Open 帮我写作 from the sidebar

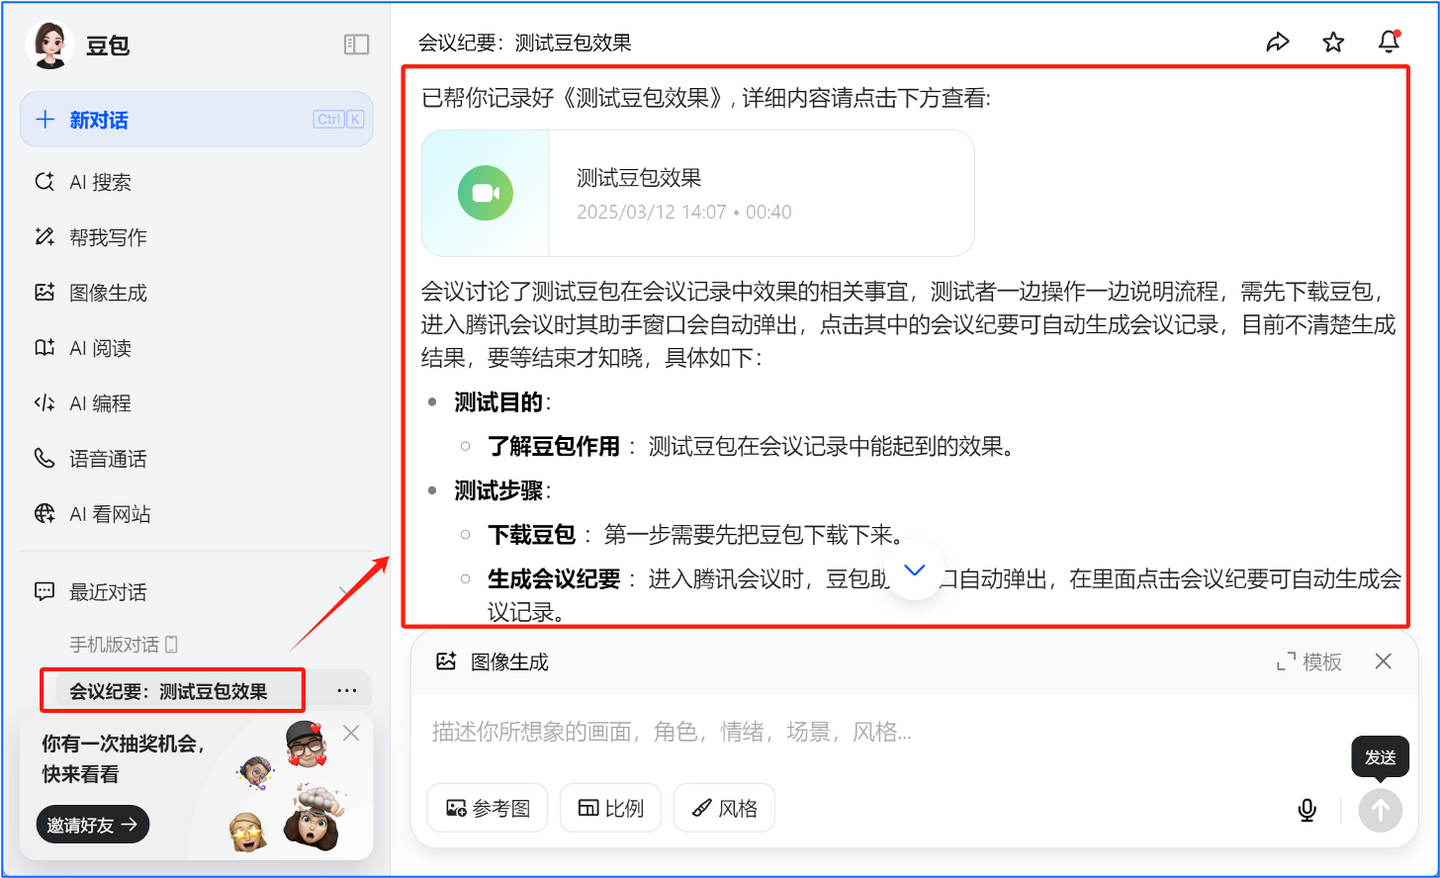[x=196, y=237]
